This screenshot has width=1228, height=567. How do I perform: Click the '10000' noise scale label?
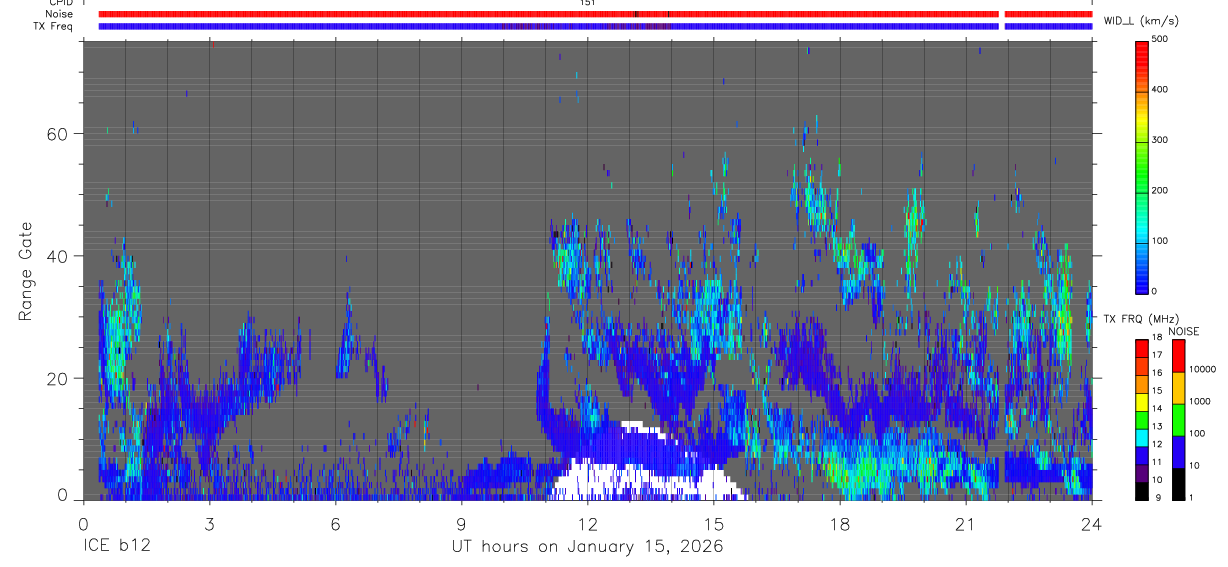point(1202,369)
